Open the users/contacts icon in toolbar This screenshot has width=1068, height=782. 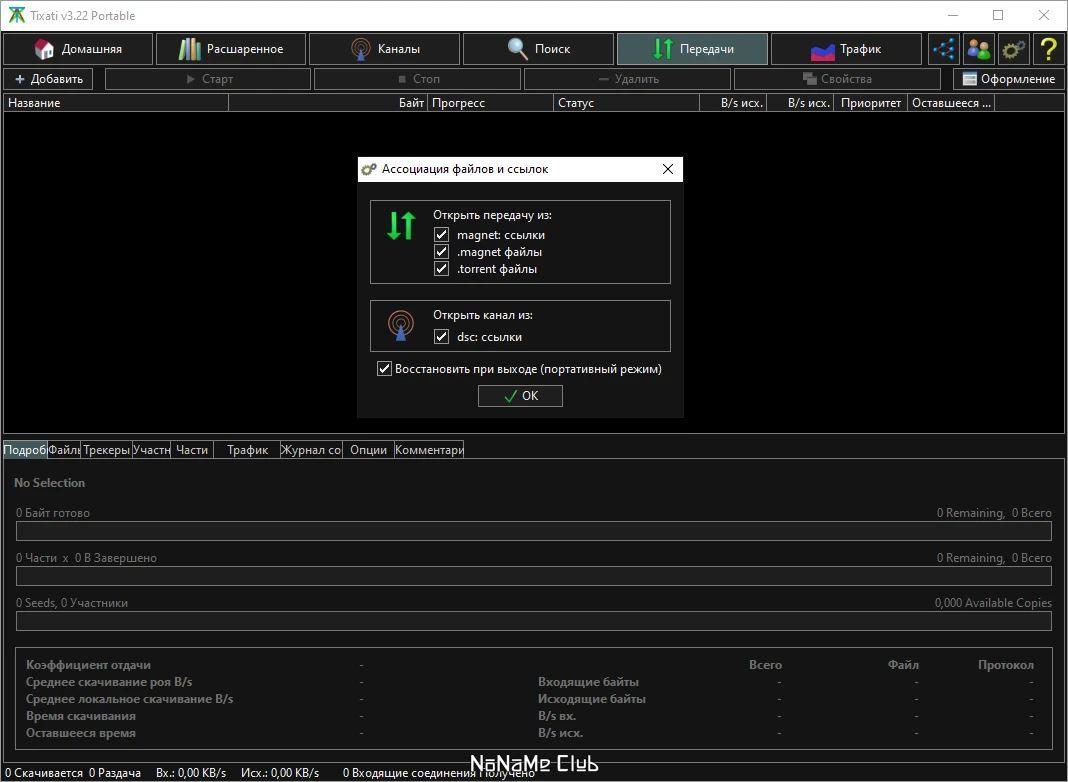(x=979, y=49)
